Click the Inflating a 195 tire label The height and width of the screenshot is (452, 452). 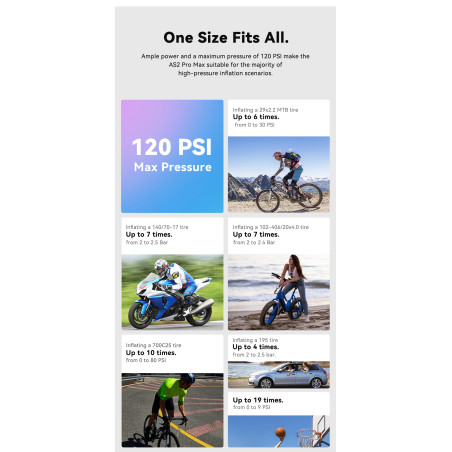coord(255,340)
